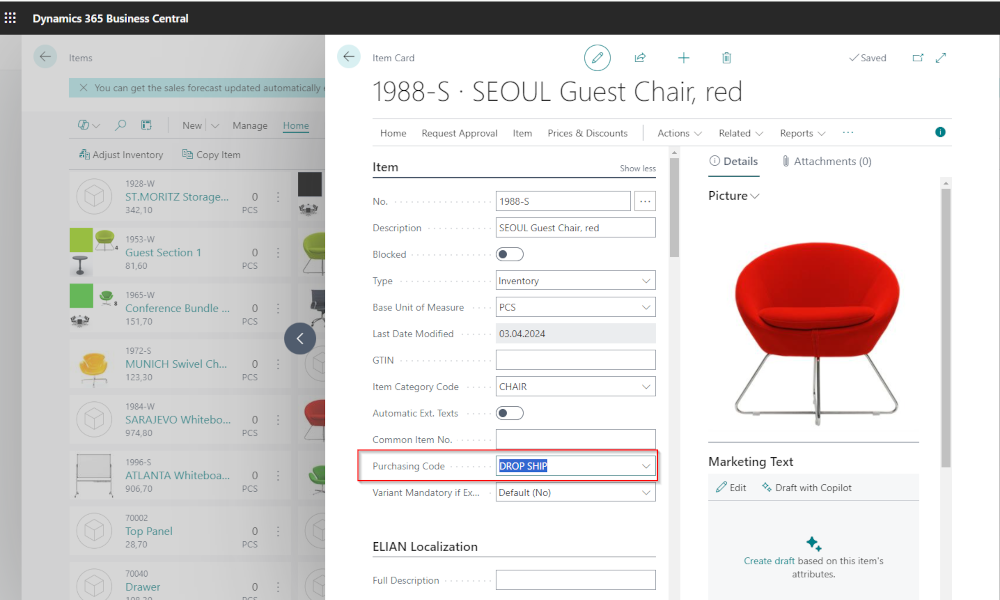Click the Item Card back arrow
The height and width of the screenshot is (600, 1000).
click(x=349, y=57)
